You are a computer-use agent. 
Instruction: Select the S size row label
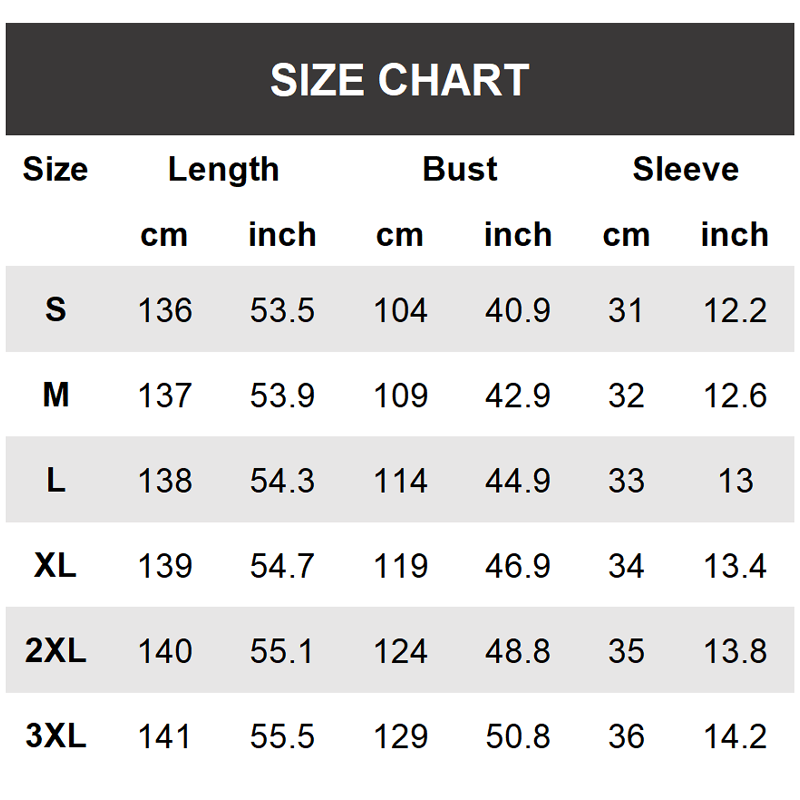[55, 310]
